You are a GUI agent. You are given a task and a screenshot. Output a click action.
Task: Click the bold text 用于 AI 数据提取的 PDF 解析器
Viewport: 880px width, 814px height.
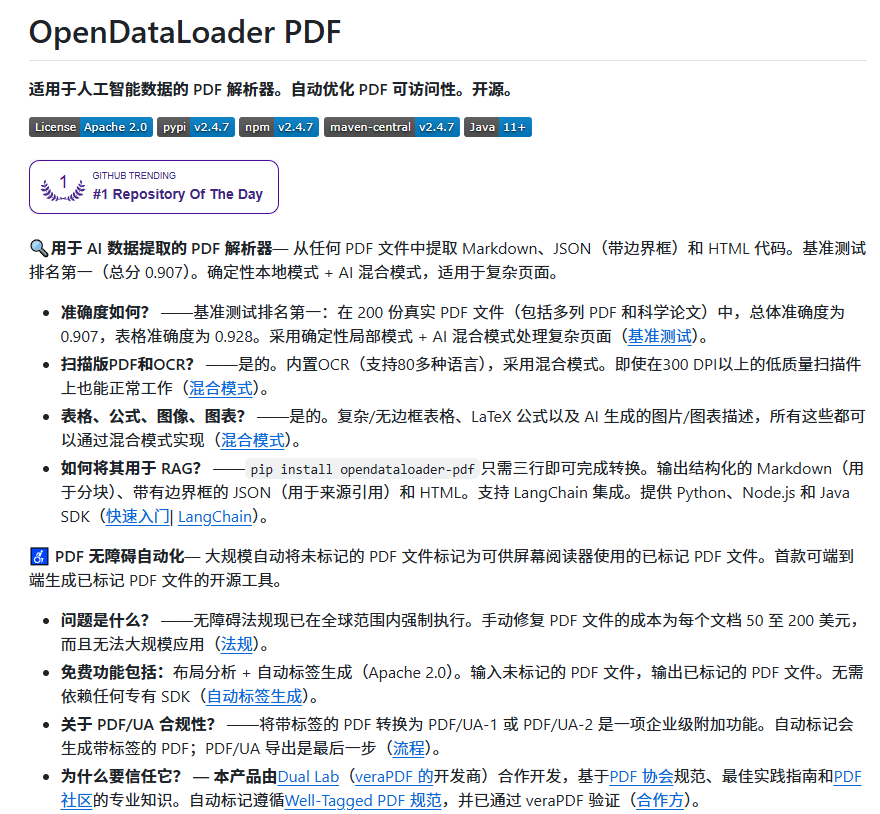[x=162, y=248]
